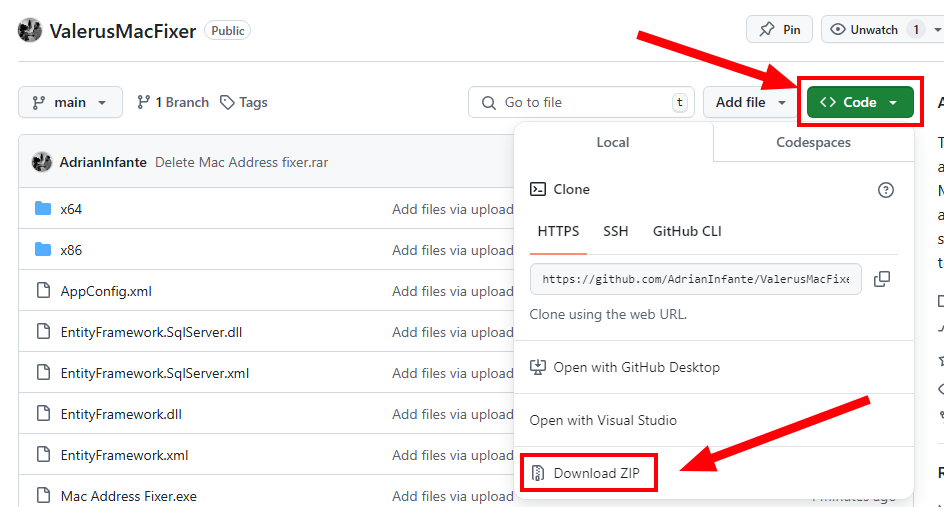Open the AppConfig.xml file
The image size is (944, 507).
pos(106,291)
